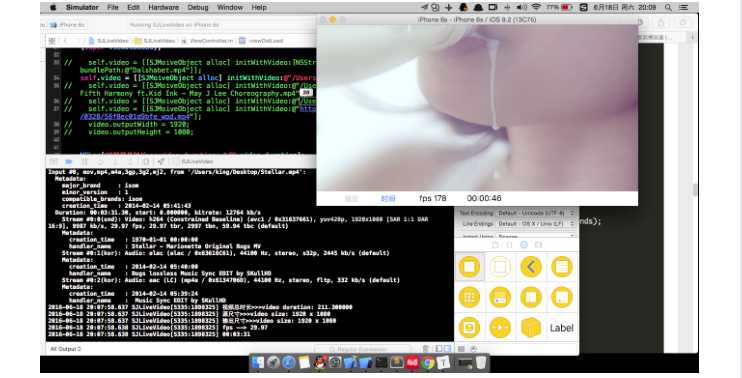Click the Spotlight search icon
Viewport: 742px width, 378px height.
point(668,8)
